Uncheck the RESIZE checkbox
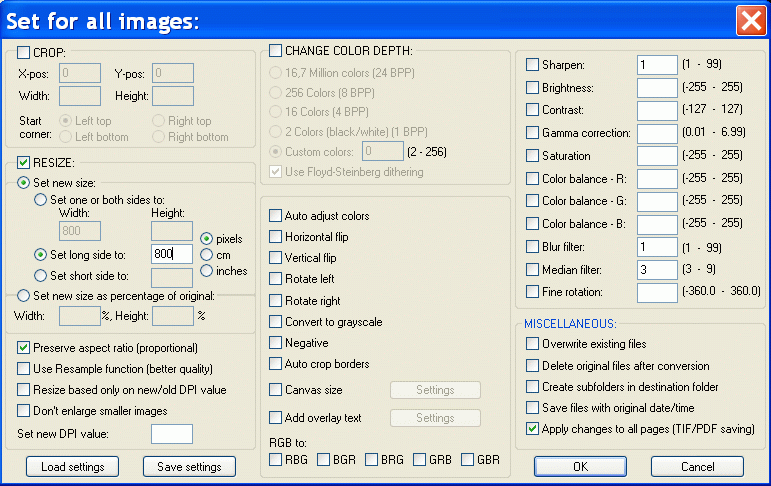 [x=24, y=162]
